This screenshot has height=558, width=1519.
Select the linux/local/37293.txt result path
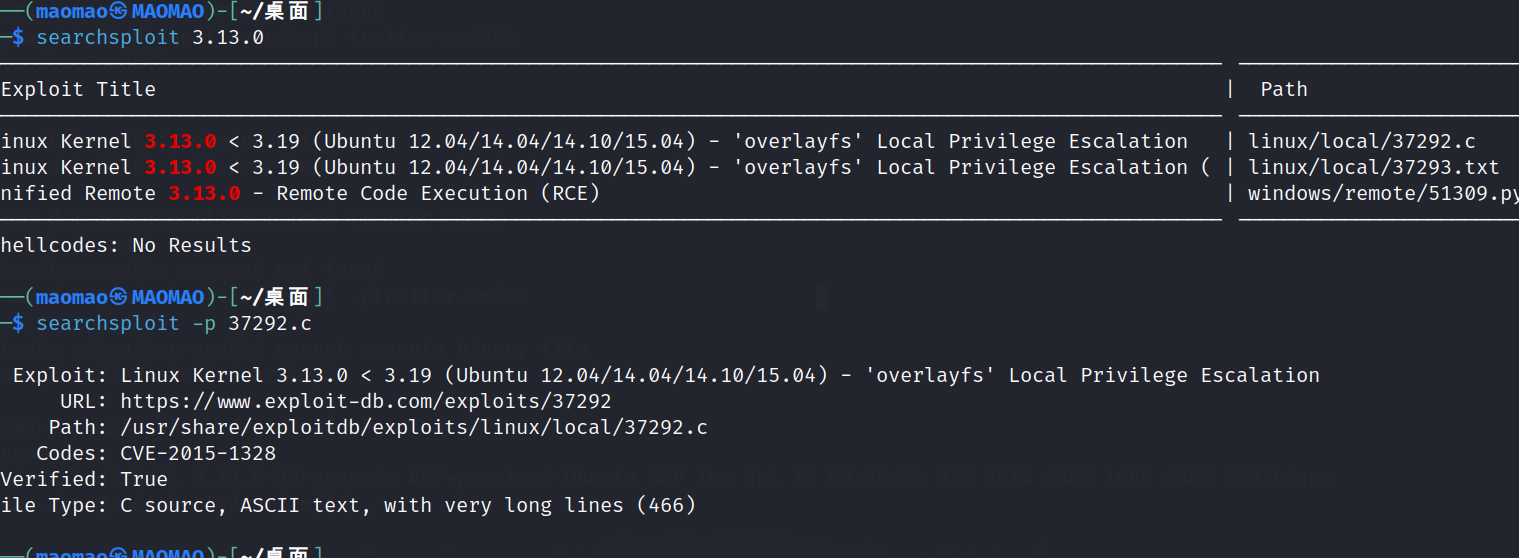coord(1373,167)
